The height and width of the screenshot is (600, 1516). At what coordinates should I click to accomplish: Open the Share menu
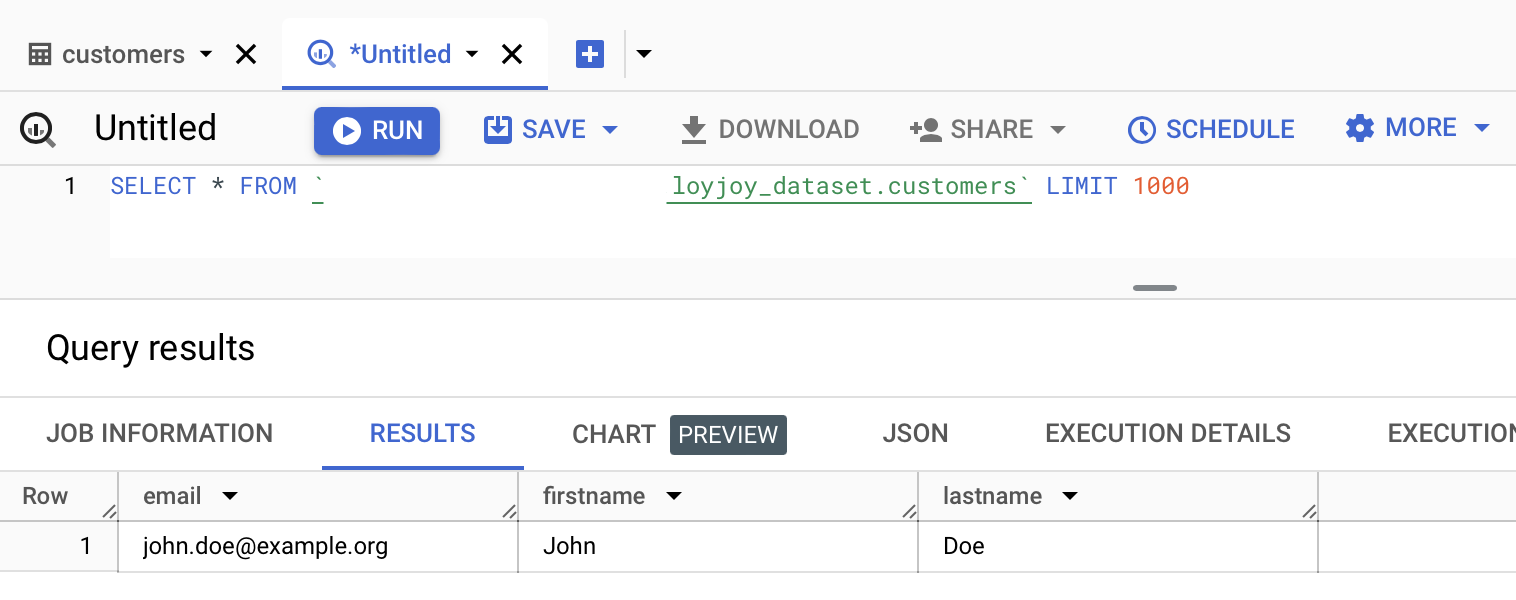tap(986, 130)
